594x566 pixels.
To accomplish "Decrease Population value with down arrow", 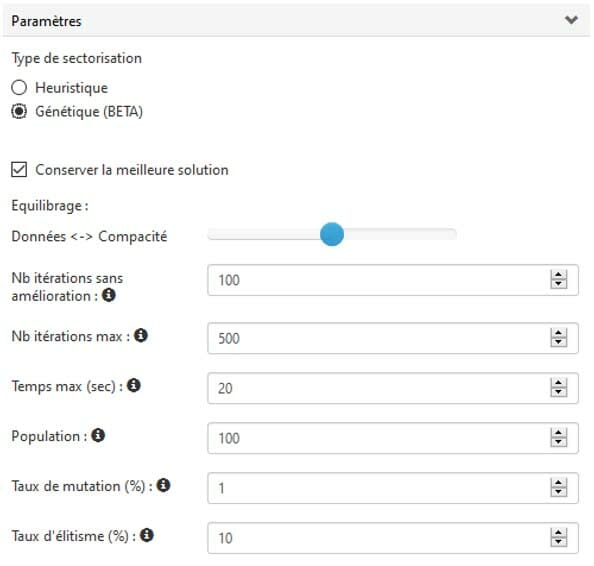I will [x=559, y=442].
